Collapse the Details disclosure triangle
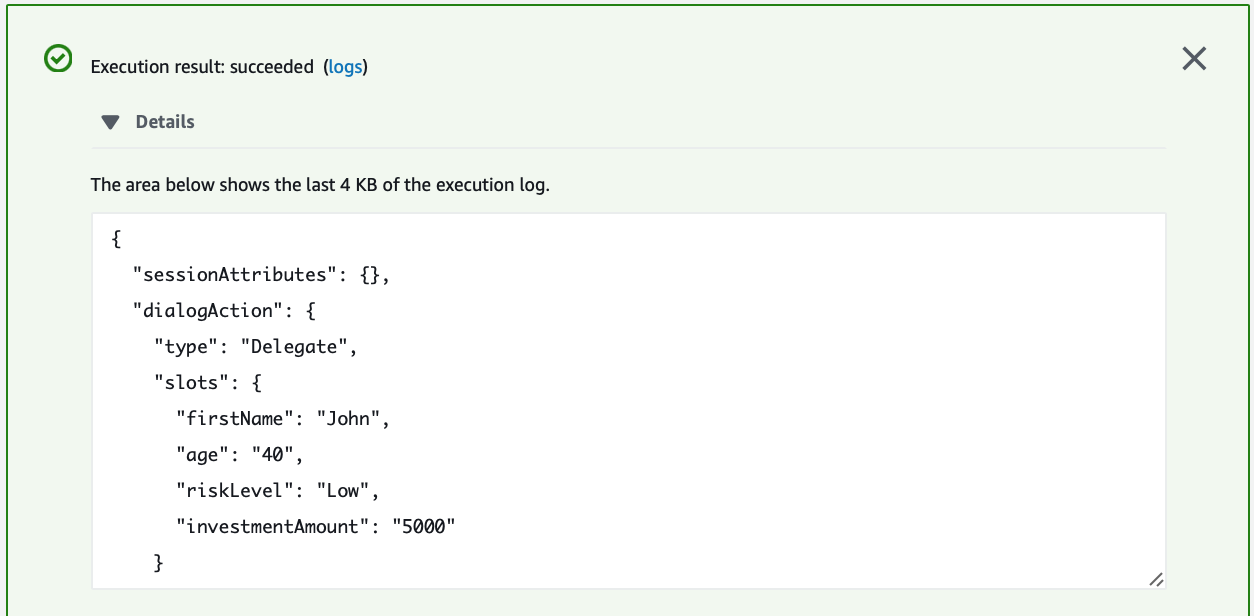Viewport: 1254px width, 616px height. pyautogui.click(x=110, y=122)
